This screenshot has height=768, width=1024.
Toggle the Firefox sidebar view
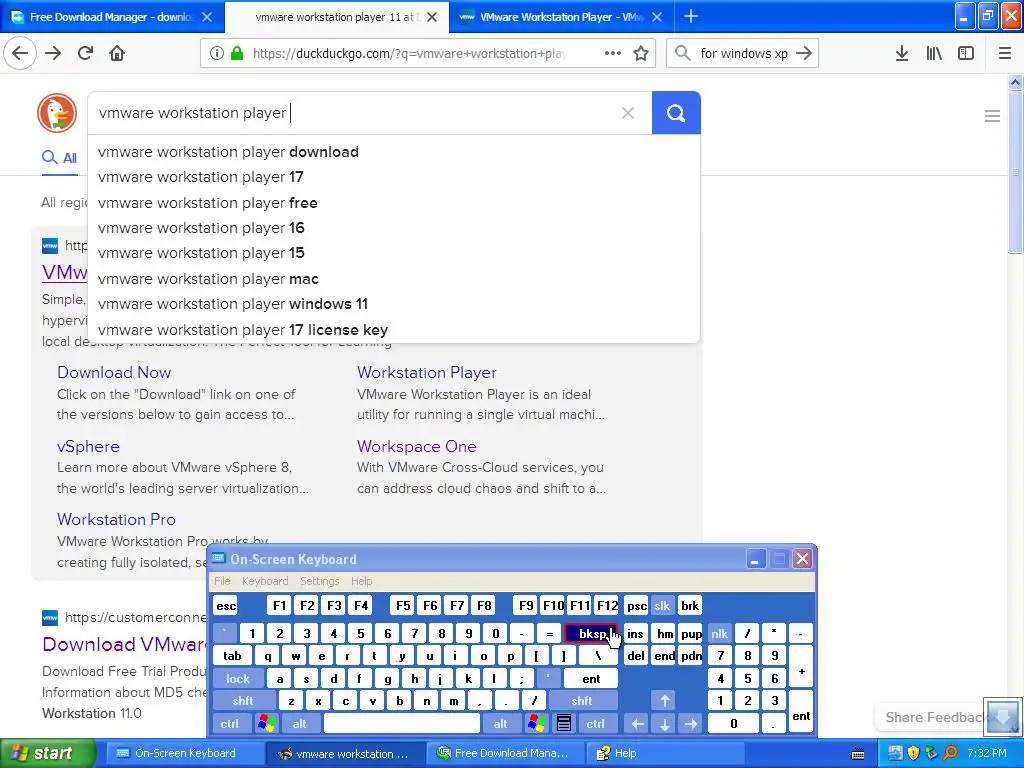point(966,53)
